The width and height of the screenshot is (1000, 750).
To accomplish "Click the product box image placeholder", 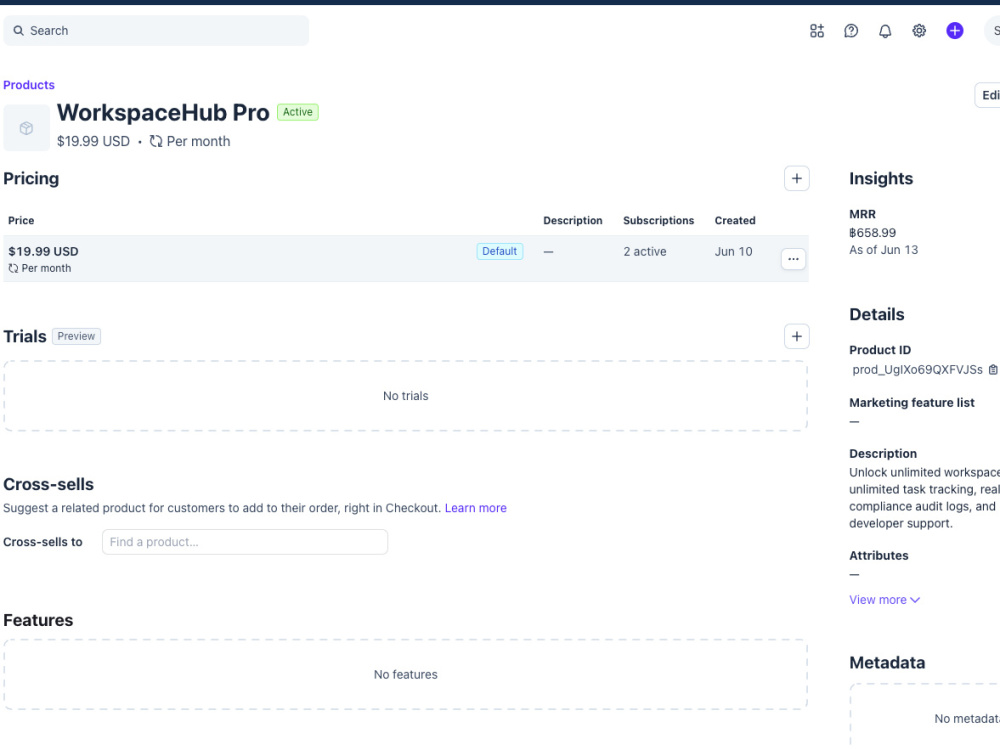I will [x=26, y=128].
